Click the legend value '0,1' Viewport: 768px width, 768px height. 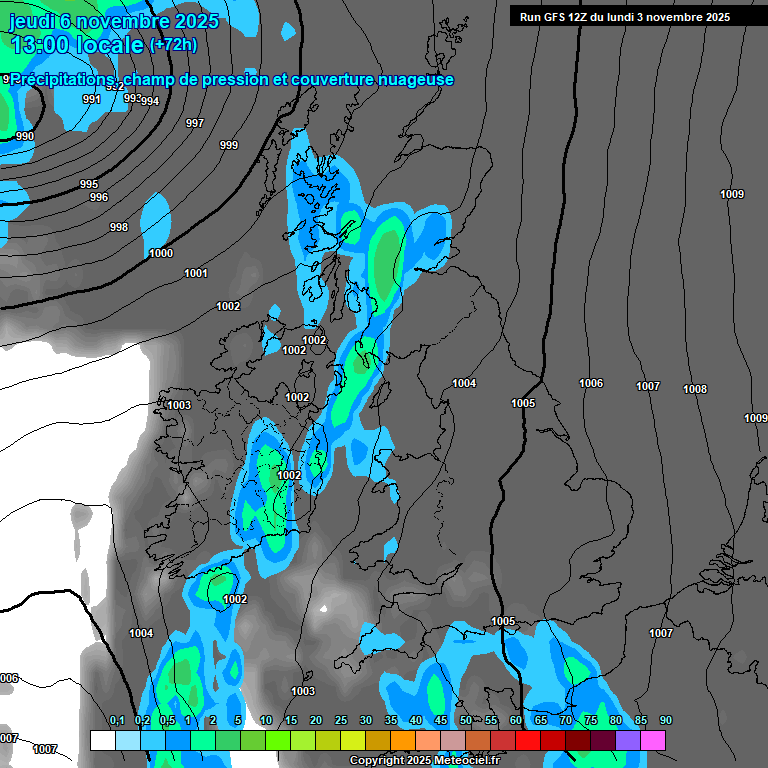[117, 720]
